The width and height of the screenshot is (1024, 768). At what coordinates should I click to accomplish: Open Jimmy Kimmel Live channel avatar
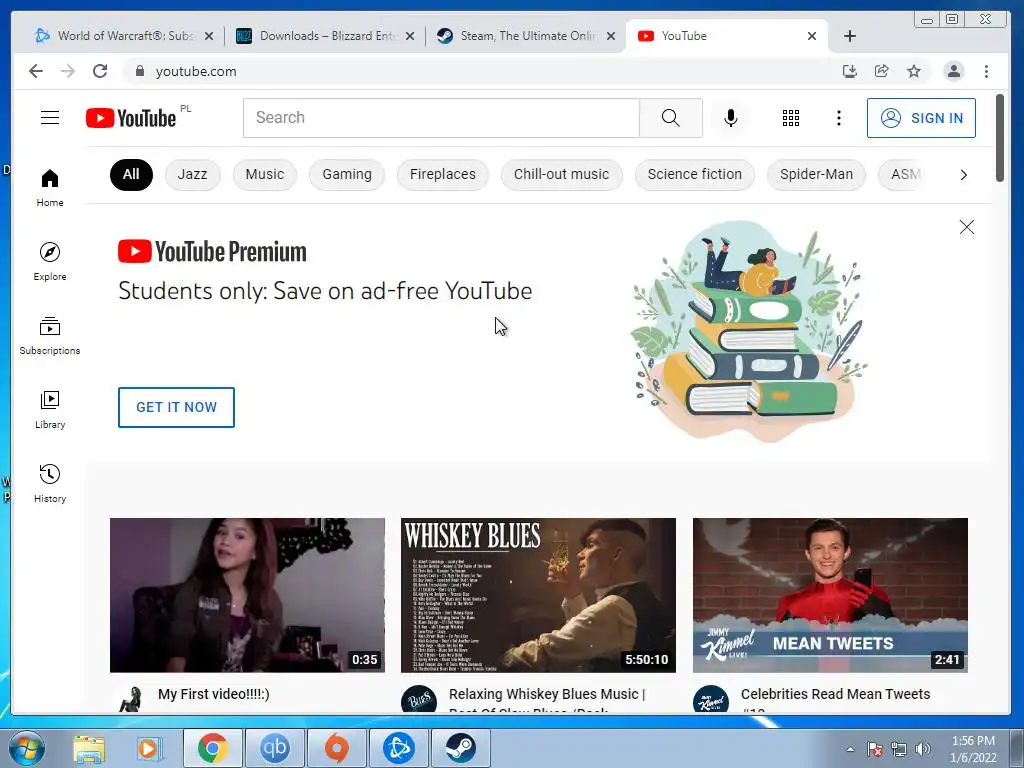point(711,699)
